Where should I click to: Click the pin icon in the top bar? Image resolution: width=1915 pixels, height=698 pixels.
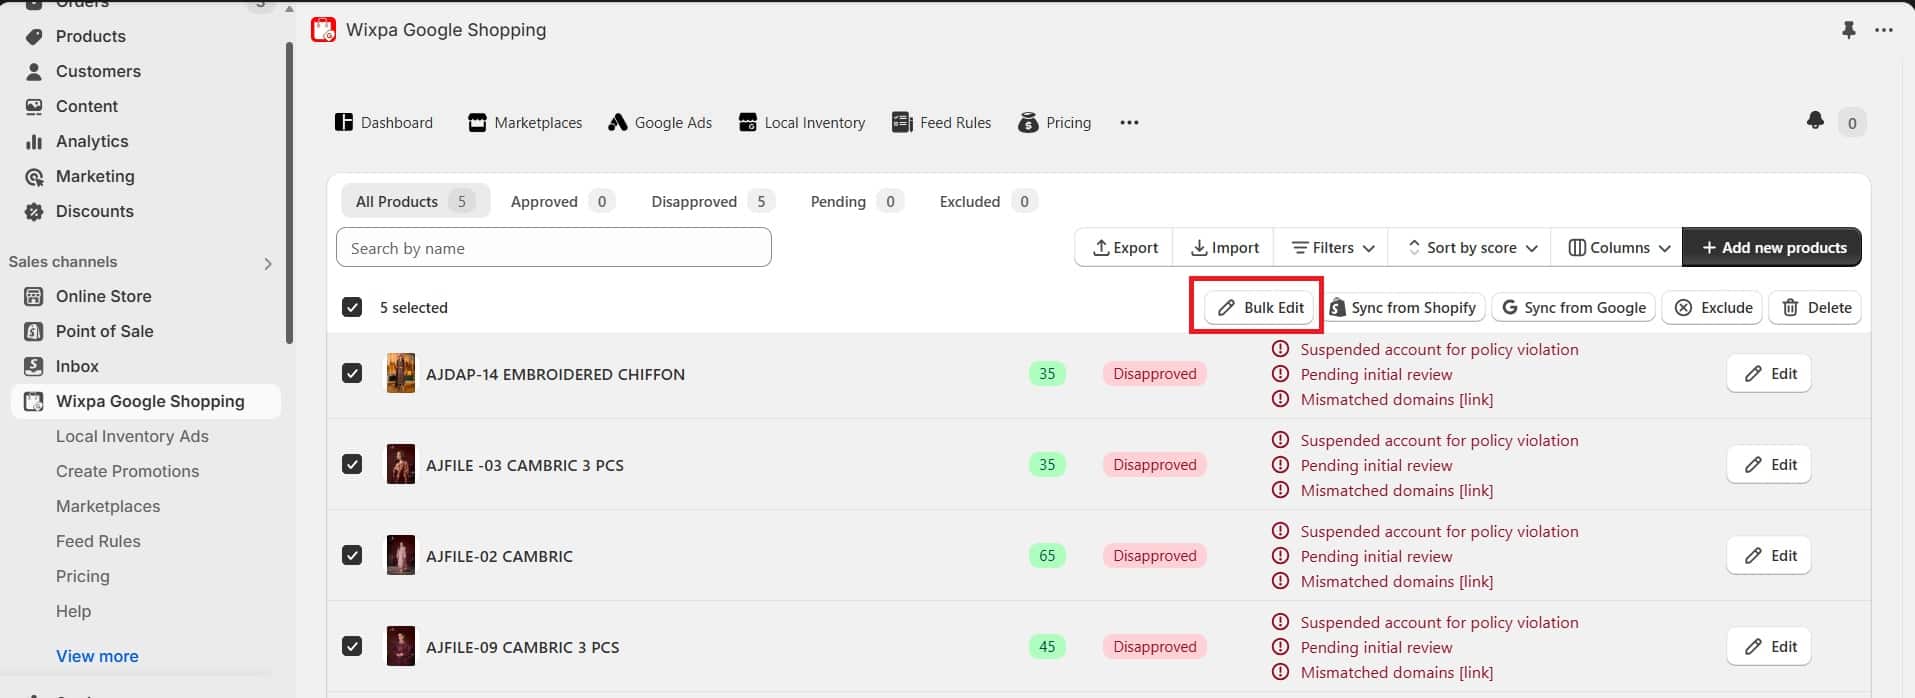(x=1848, y=30)
